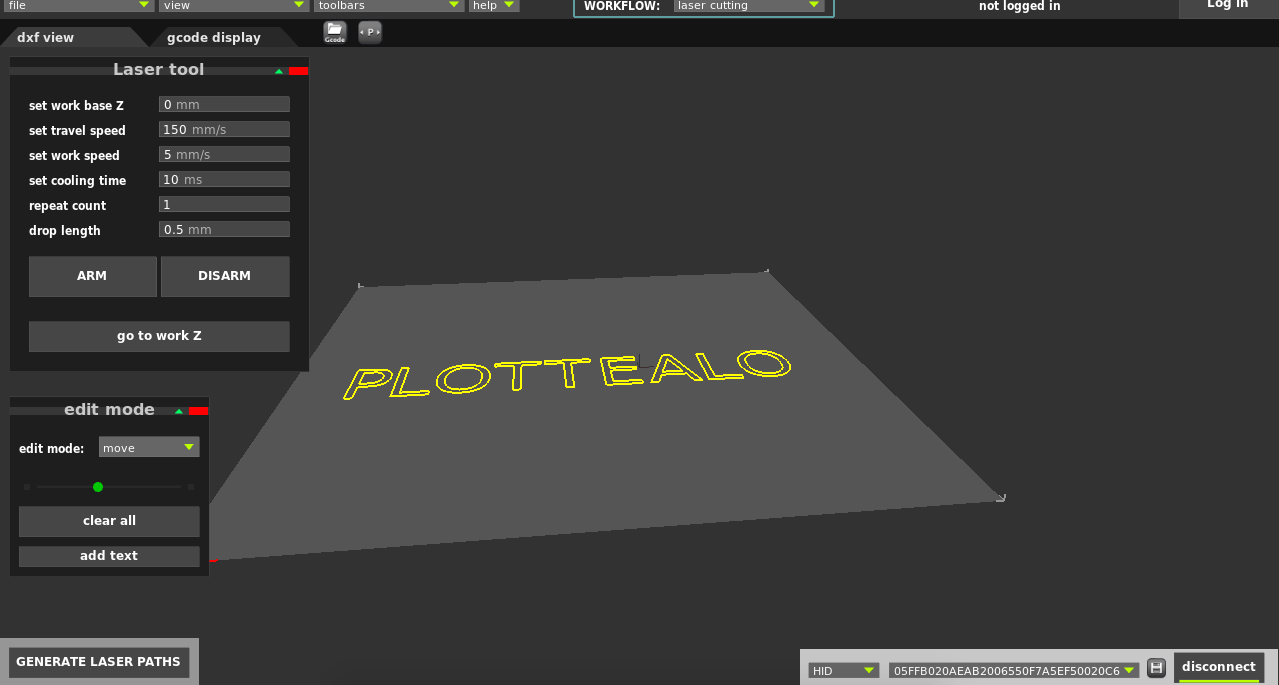Close the Laser tool panel red button
The height and width of the screenshot is (685, 1279).
[x=298, y=71]
